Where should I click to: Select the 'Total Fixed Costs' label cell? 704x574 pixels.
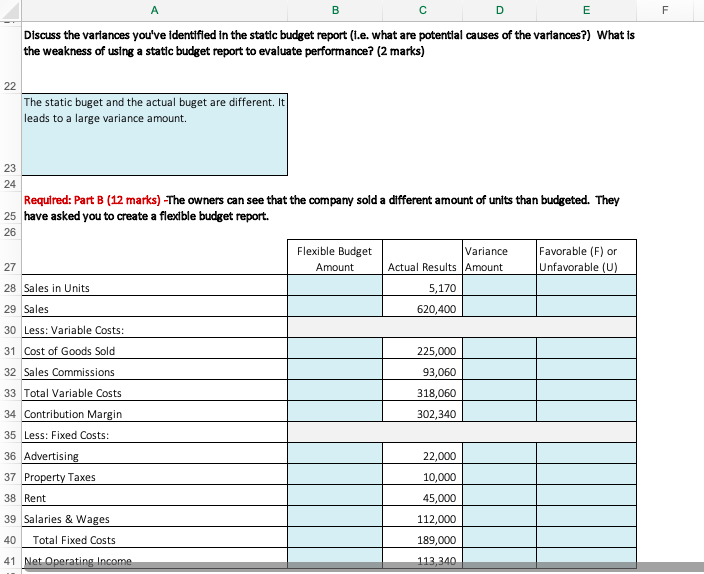154,537
